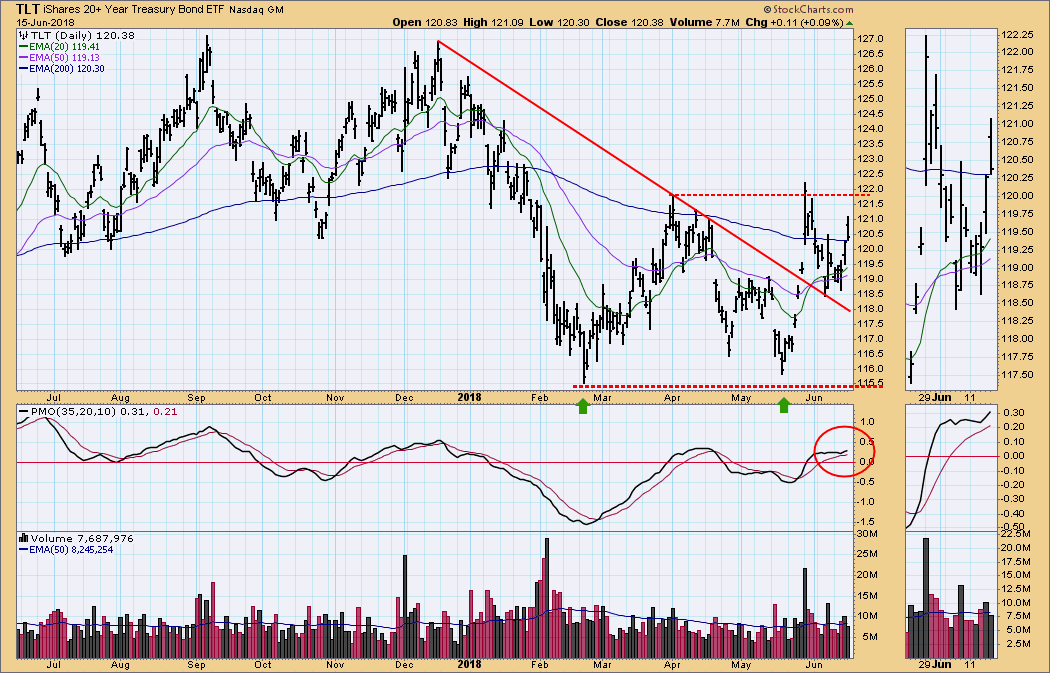Click the Low 120.30 value

pos(559,22)
